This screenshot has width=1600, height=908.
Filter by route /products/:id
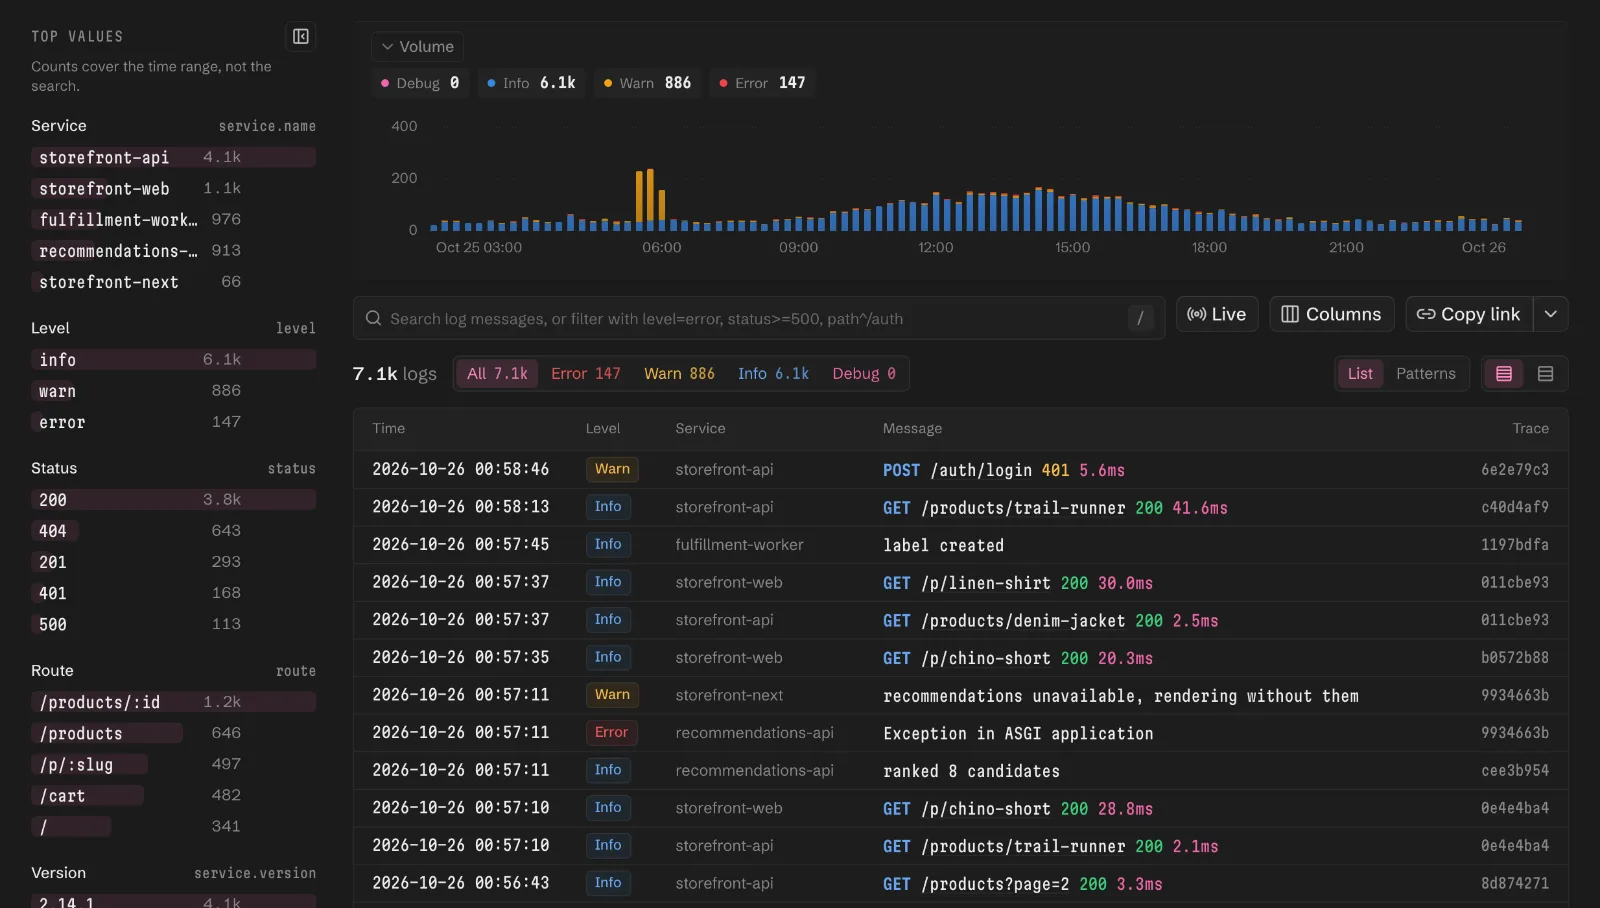pyautogui.click(x=173, y=703)
